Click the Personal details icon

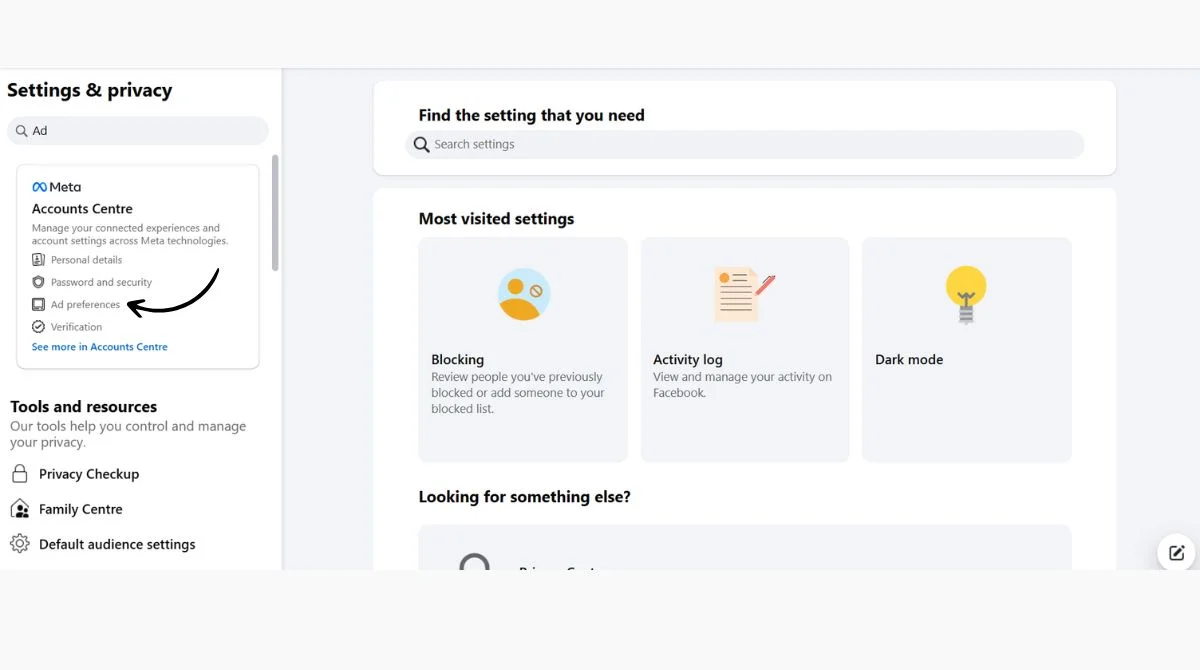pos(38,260)
